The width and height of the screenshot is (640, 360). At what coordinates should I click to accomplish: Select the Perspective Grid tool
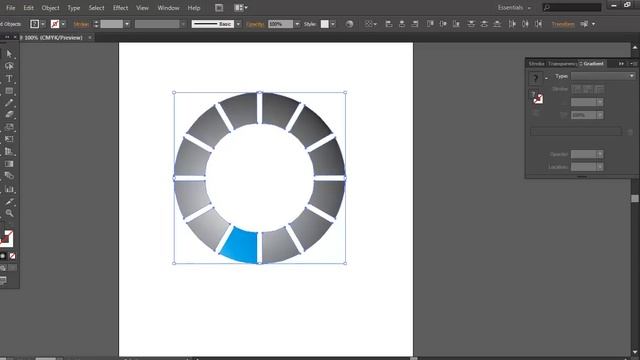click(x=9, y=151)
